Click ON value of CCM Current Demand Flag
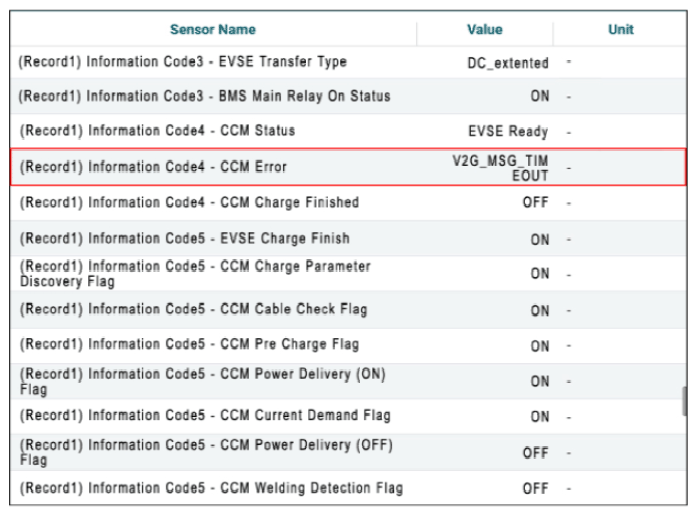The width and height of the screenshot is (697, 516). pos(540,417)
